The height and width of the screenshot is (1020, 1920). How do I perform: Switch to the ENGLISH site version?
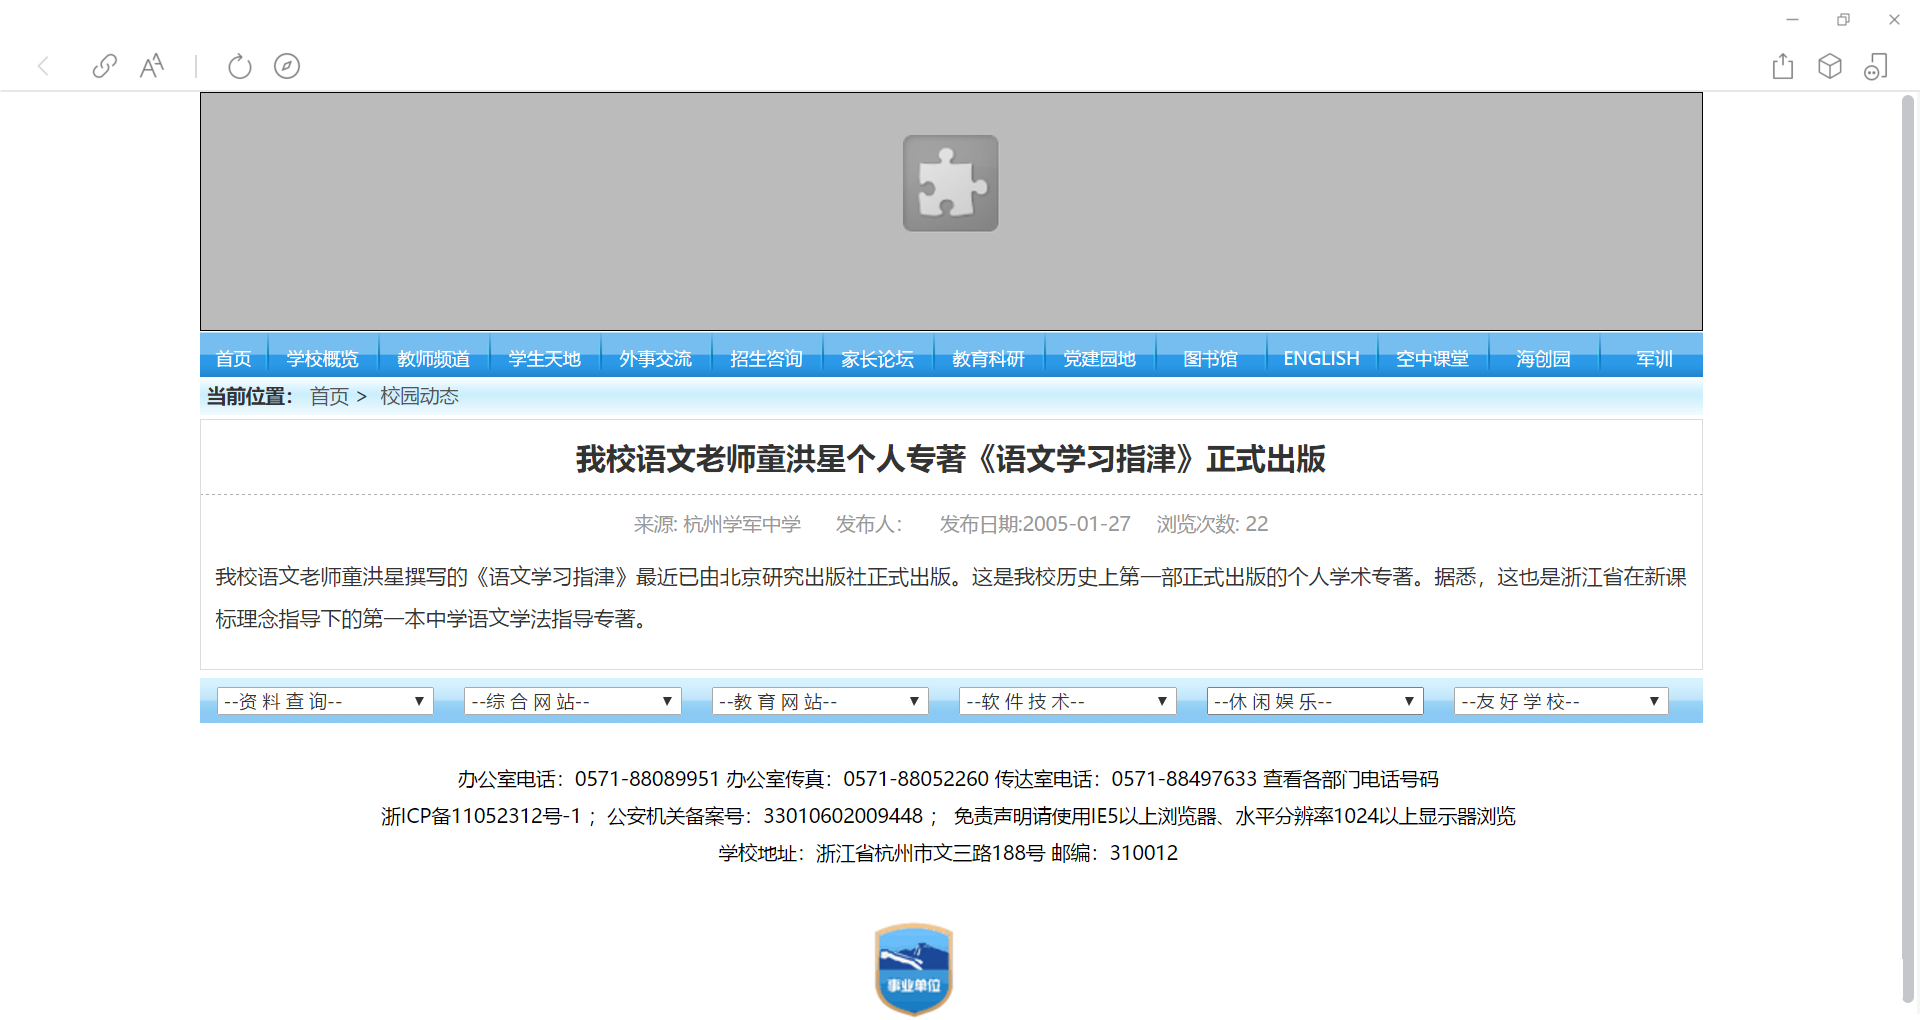click(x=1321, y=358)
